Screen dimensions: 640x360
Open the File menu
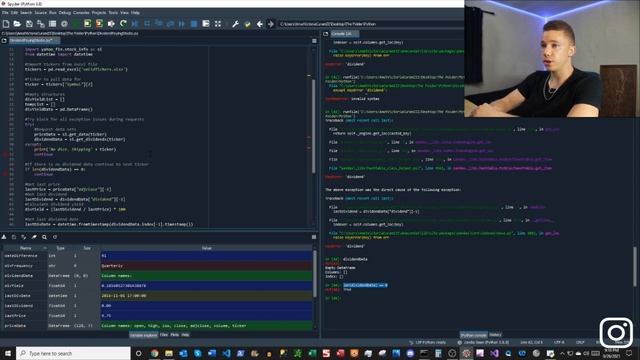tap(5, 13)
